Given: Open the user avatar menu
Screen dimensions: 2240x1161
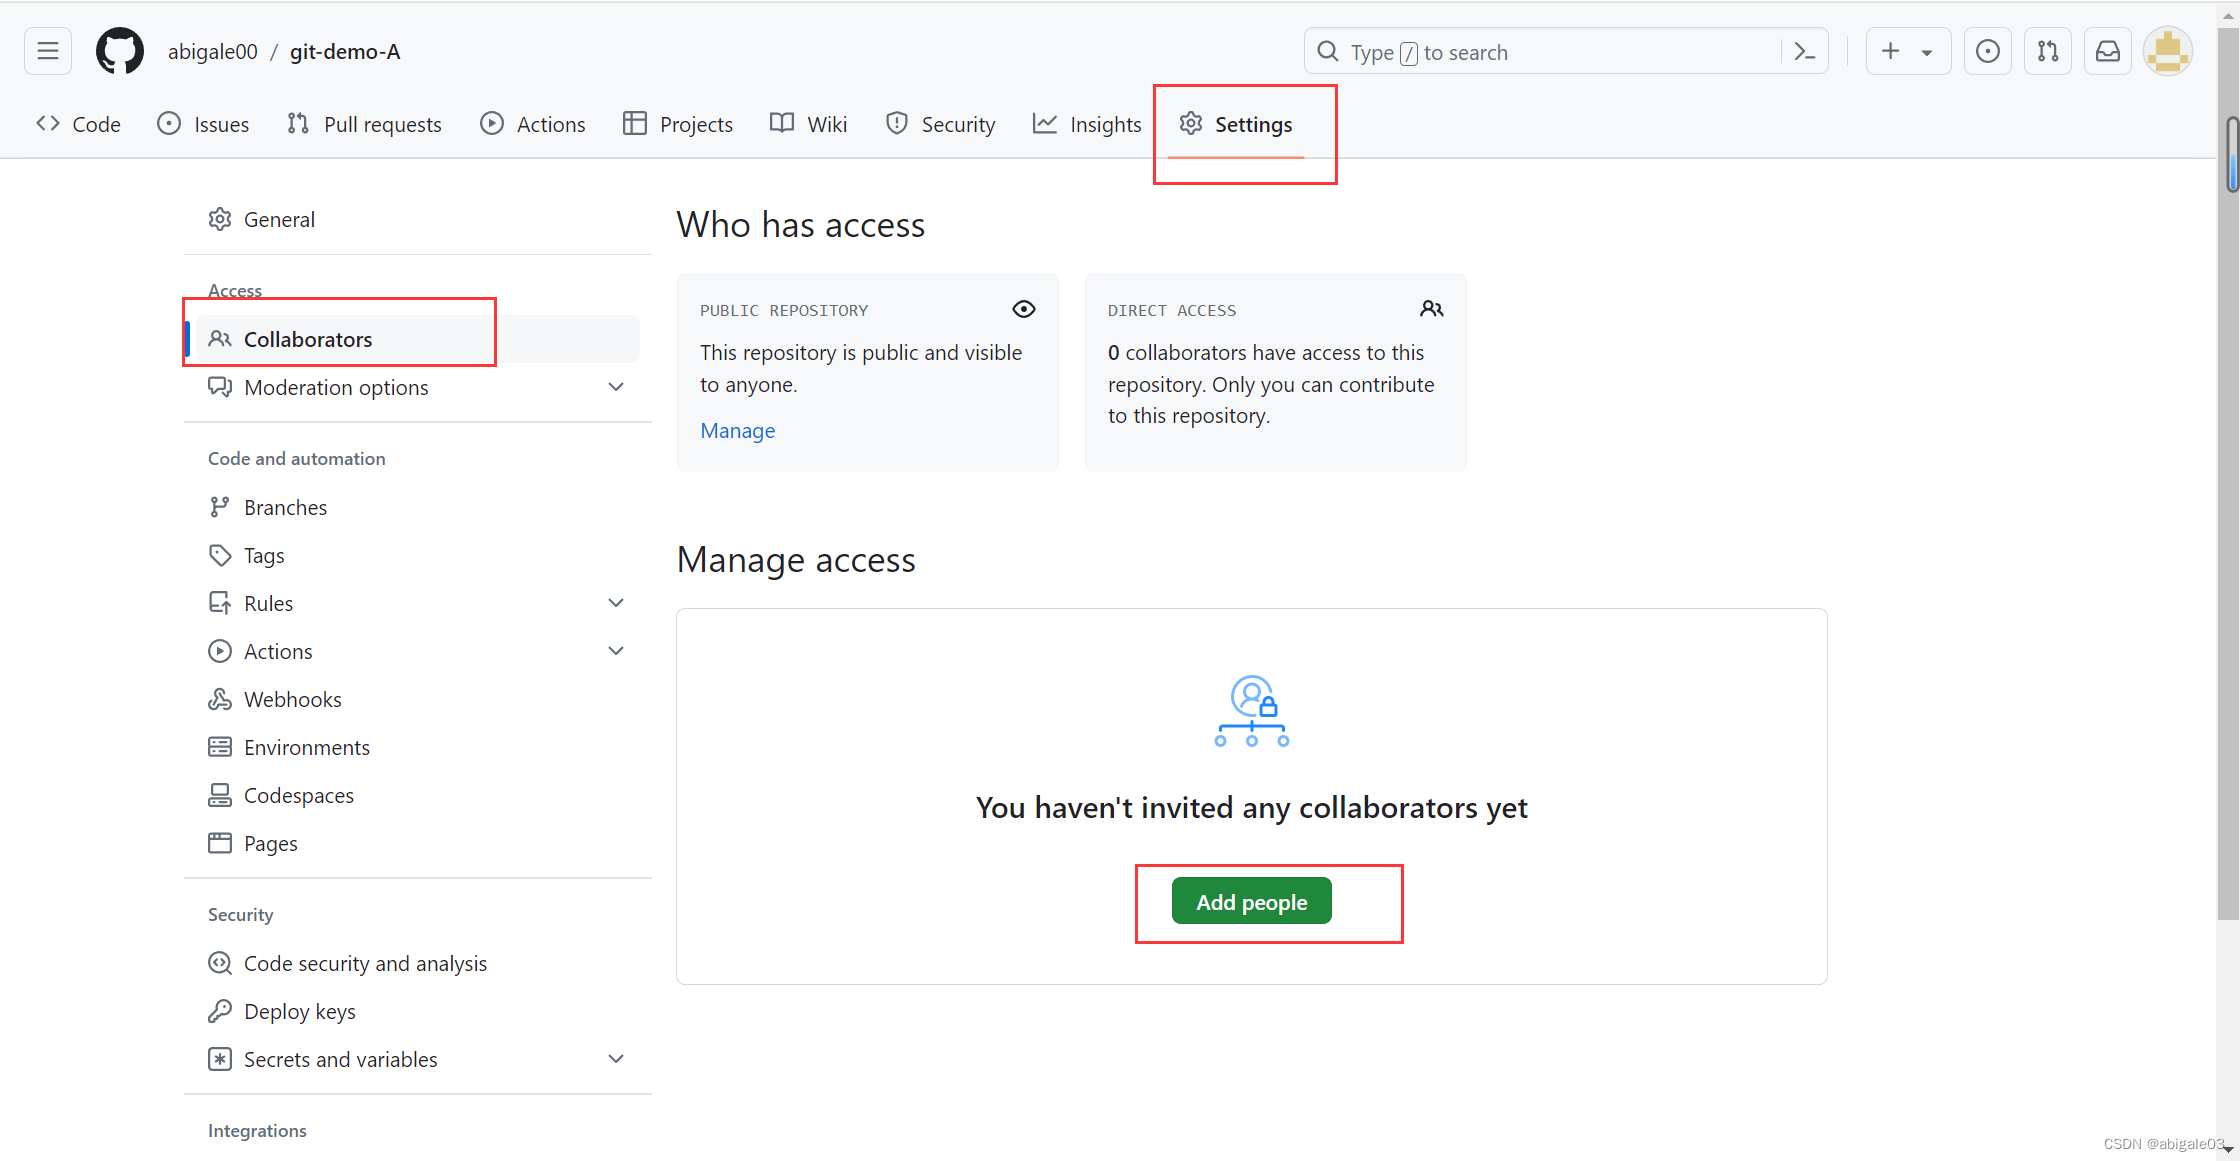Looking at the screenshot, I should point(2168,51).
